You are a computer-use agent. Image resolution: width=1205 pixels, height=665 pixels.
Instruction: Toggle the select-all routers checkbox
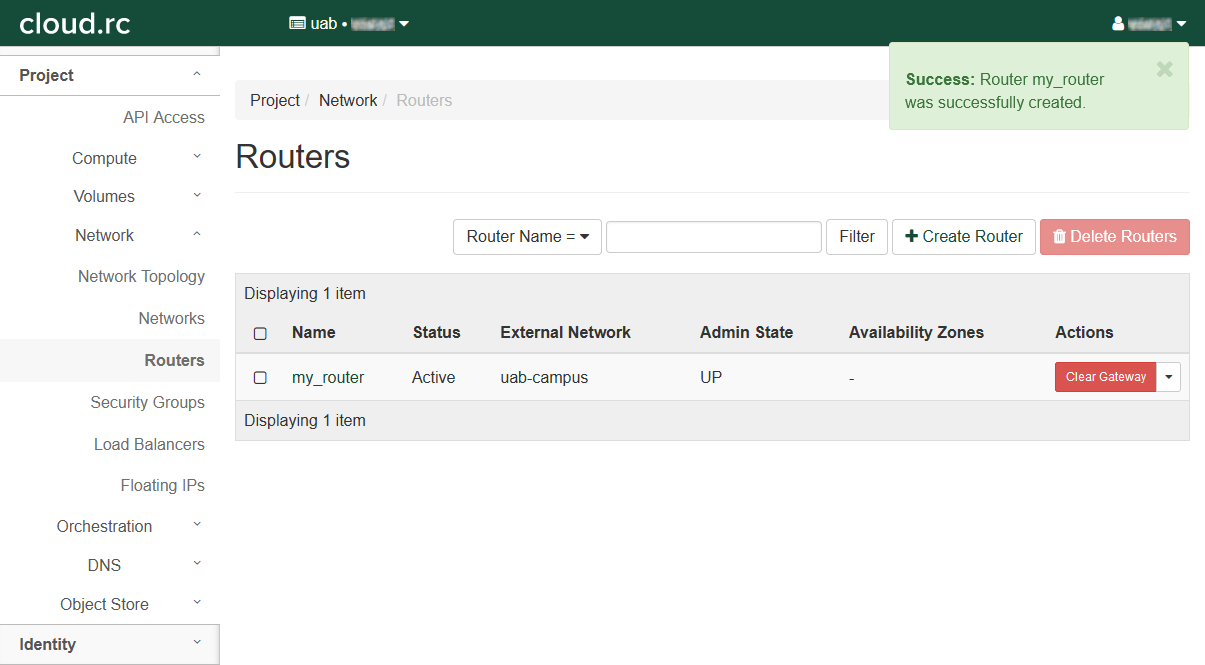point(260,333)
